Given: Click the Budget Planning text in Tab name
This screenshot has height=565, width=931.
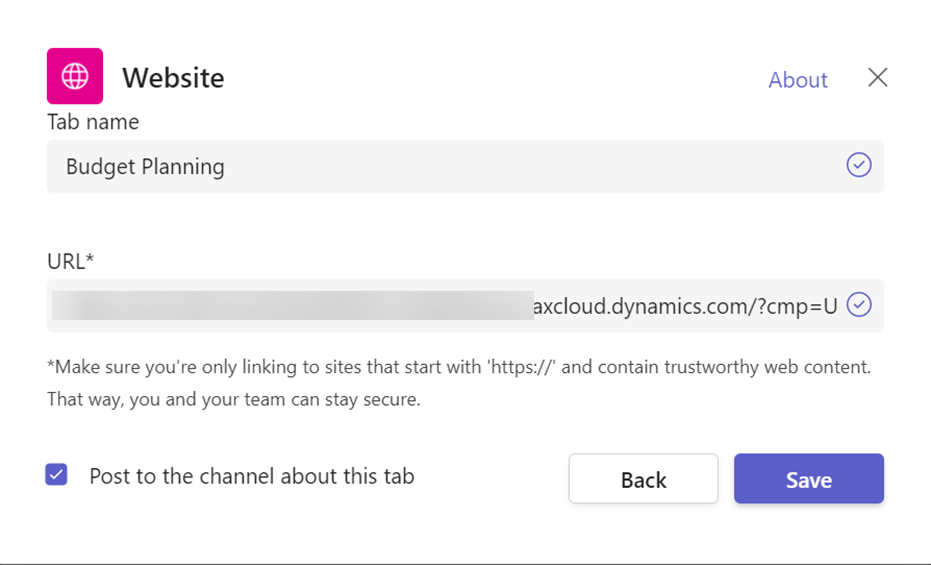Looking at the screenshot, I should (x=145, y=167).
